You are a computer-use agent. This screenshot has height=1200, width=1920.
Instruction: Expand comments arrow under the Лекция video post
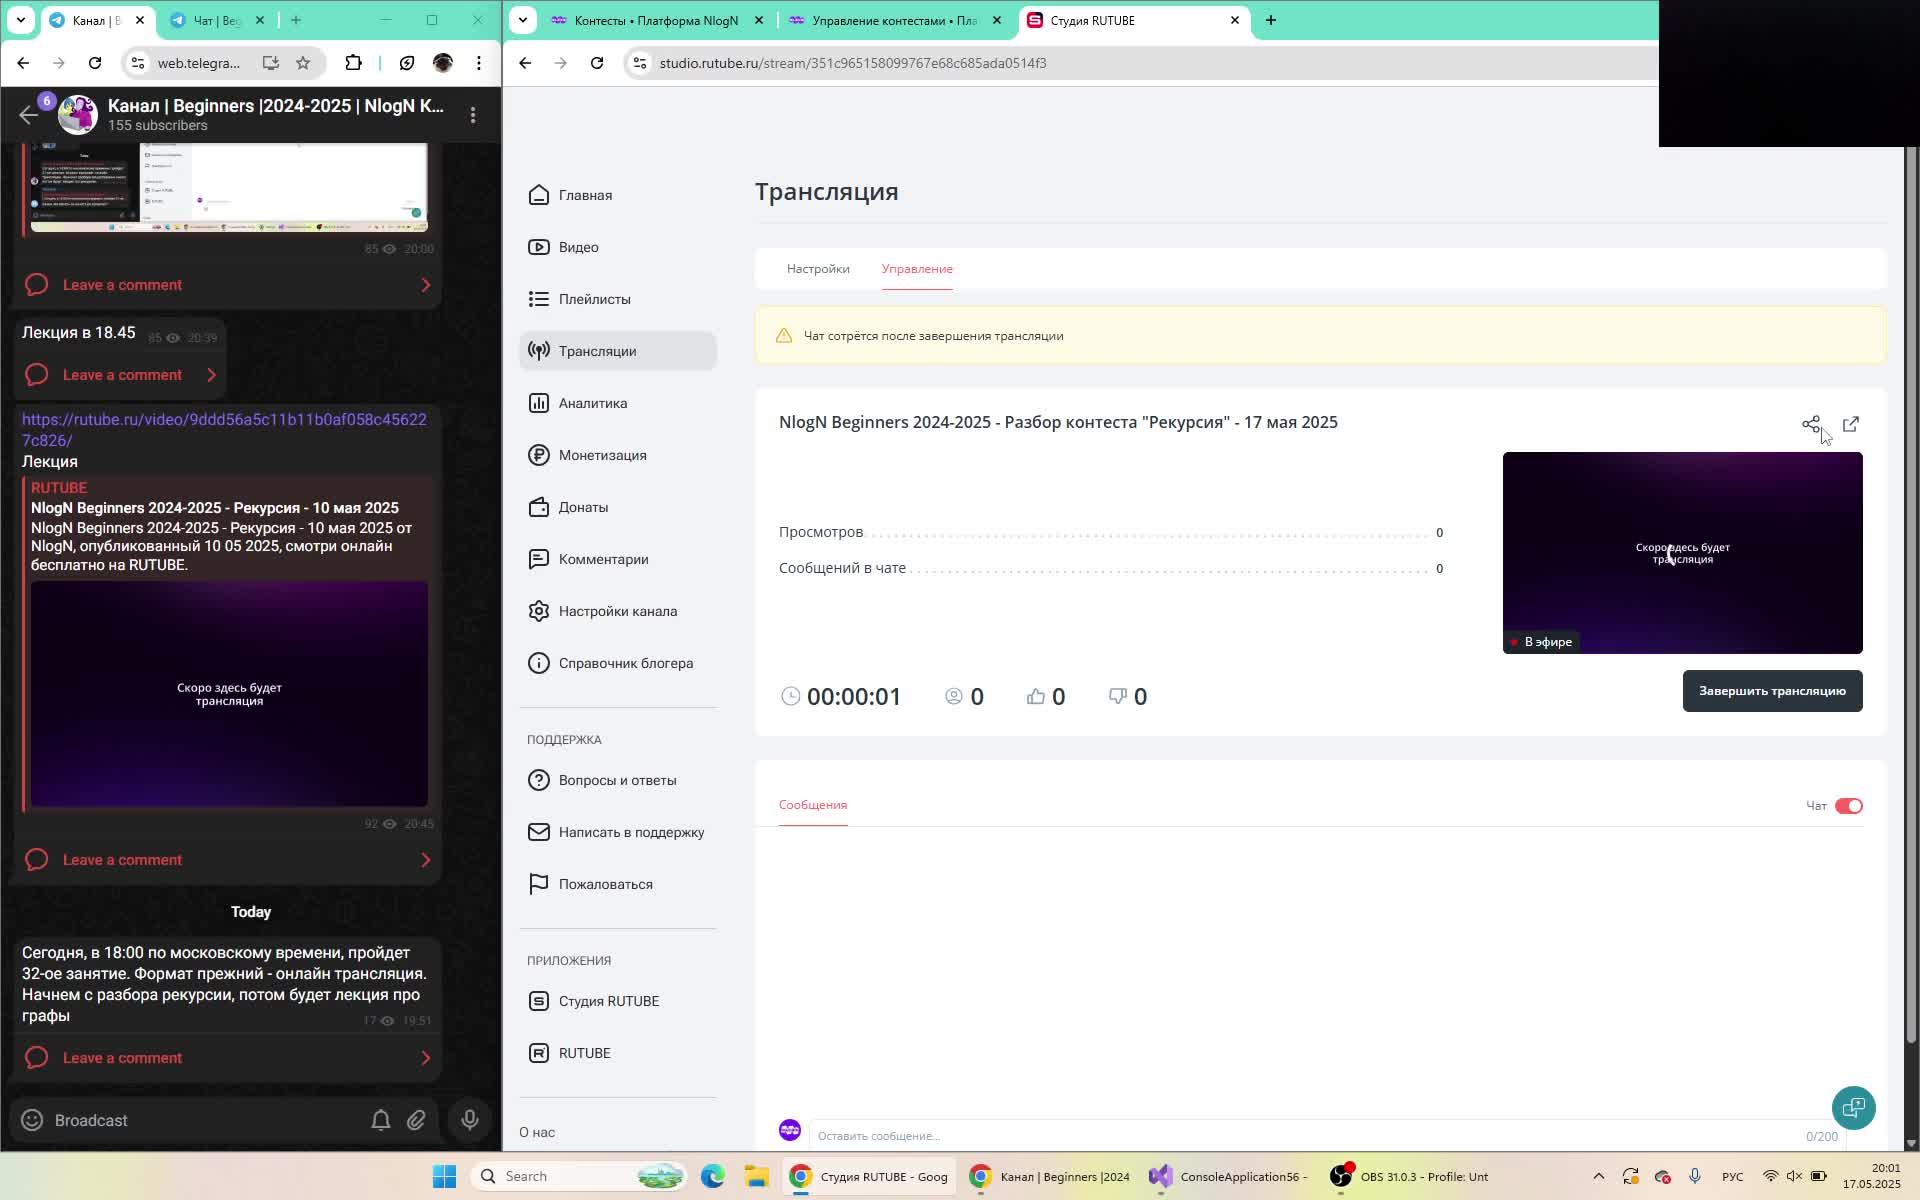coord(426,860)
